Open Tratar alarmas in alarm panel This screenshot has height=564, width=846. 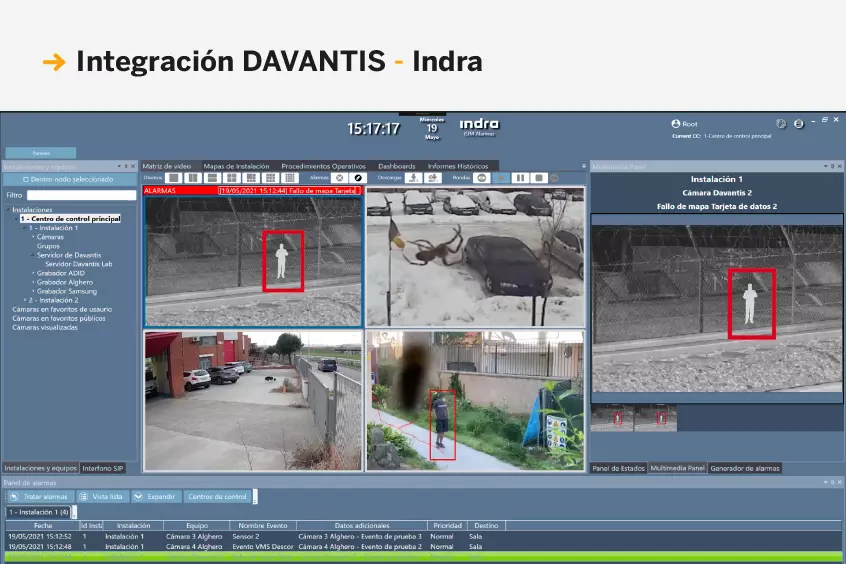tap(39, 497)
